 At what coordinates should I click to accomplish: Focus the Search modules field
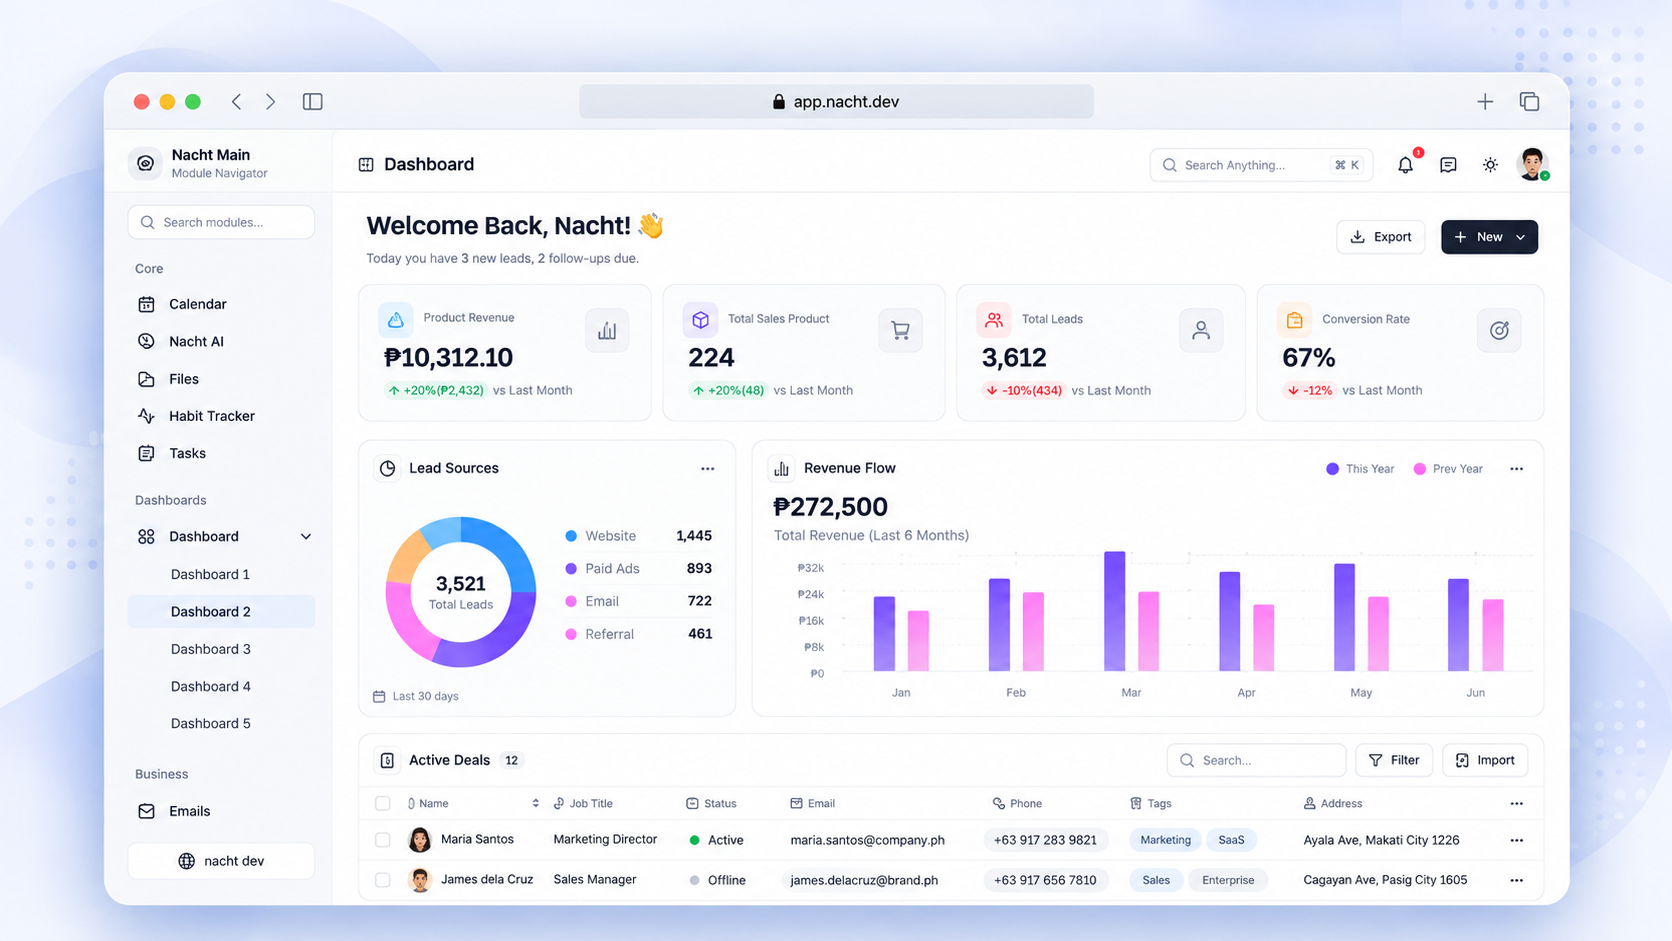click(221, 222)
